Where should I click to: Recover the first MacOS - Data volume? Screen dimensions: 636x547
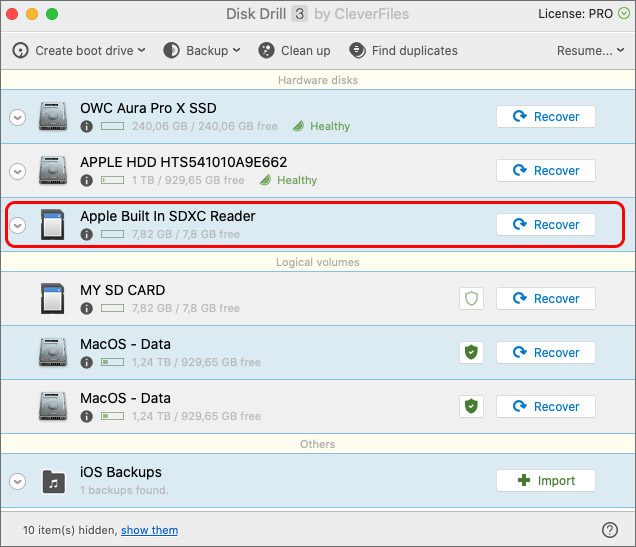(x=546, y=353)
